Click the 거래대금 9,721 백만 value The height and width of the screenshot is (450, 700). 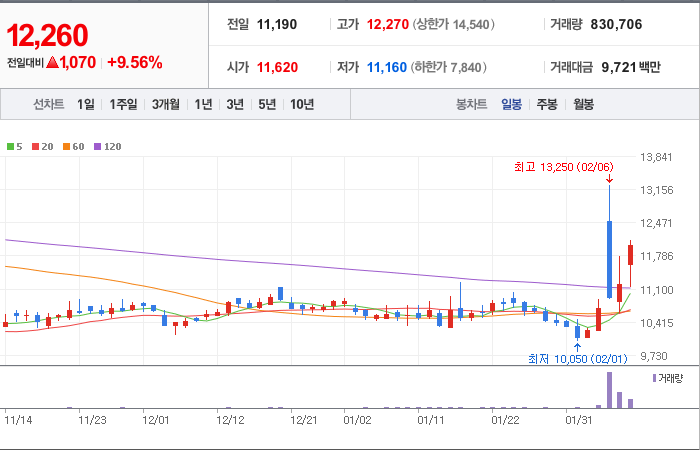pyautogui.click(x=631, y=67)
